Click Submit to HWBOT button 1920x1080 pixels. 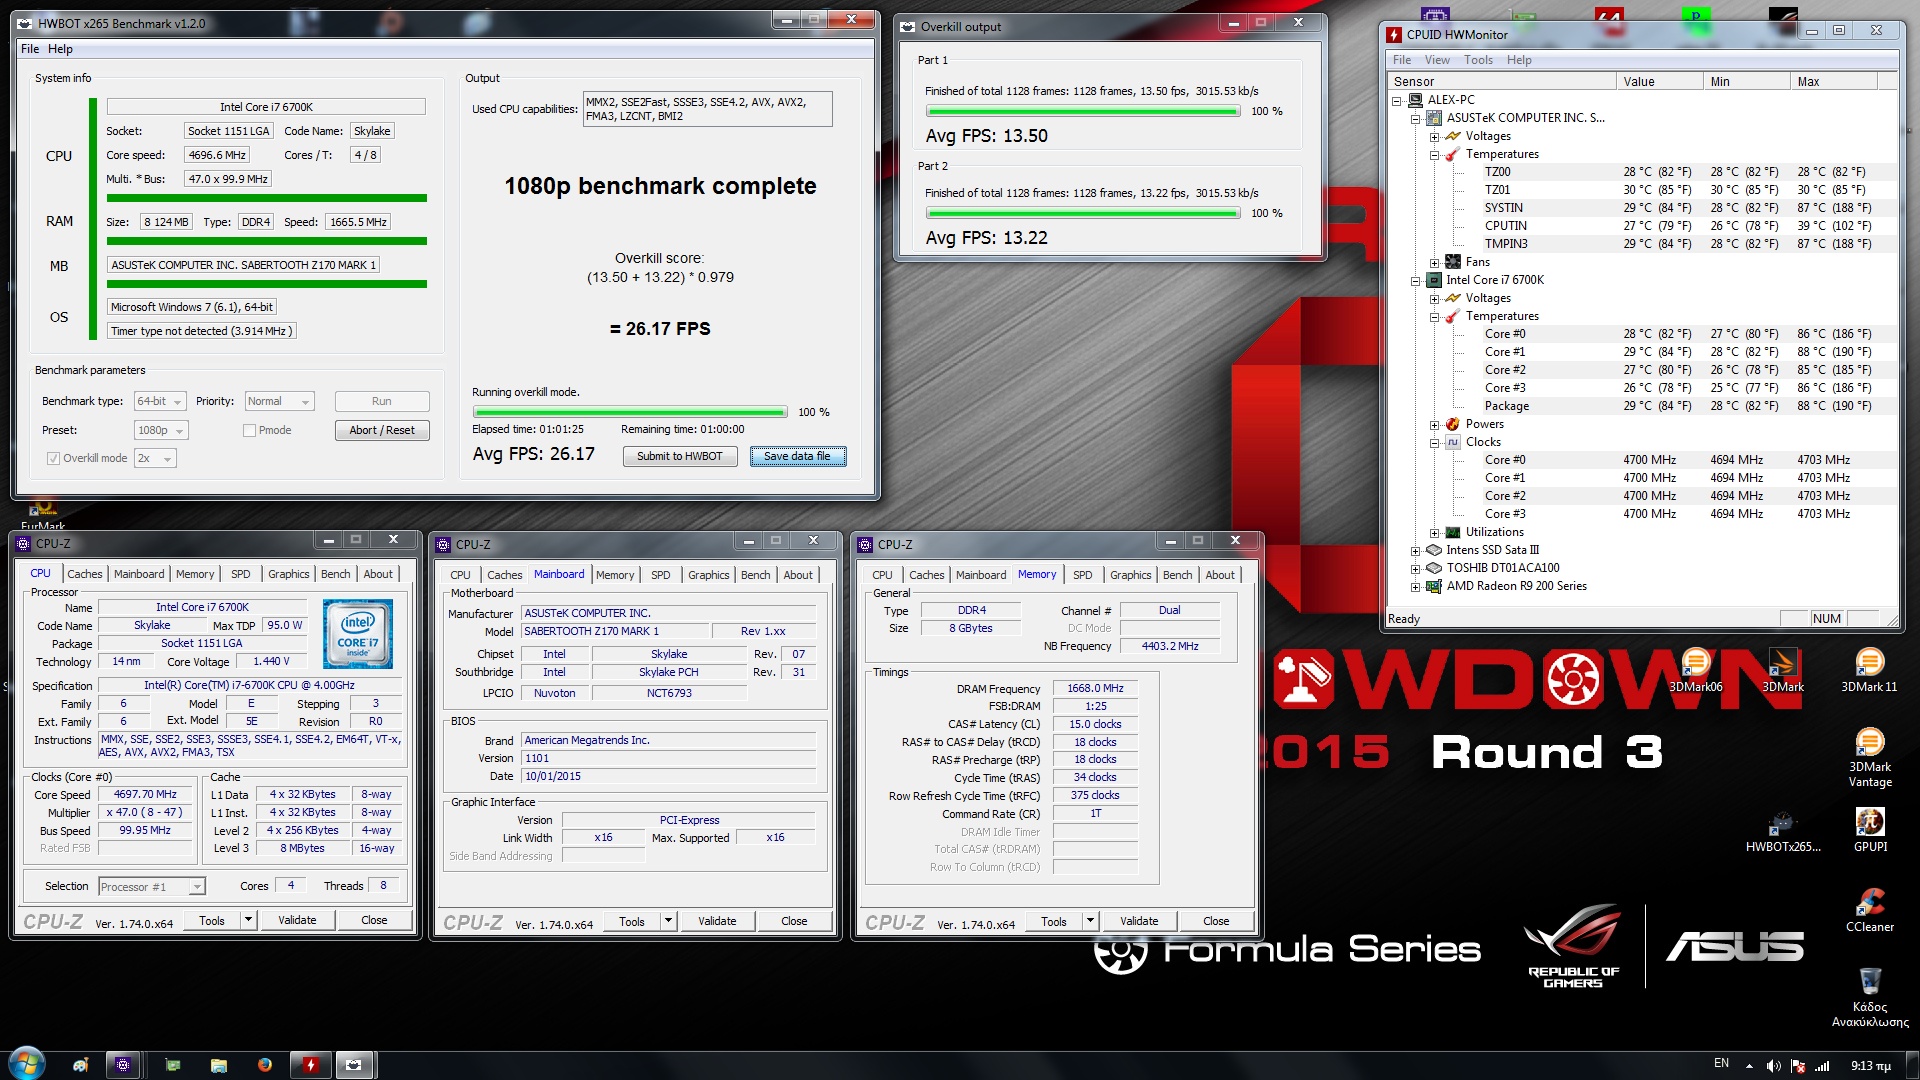[680, 456]
